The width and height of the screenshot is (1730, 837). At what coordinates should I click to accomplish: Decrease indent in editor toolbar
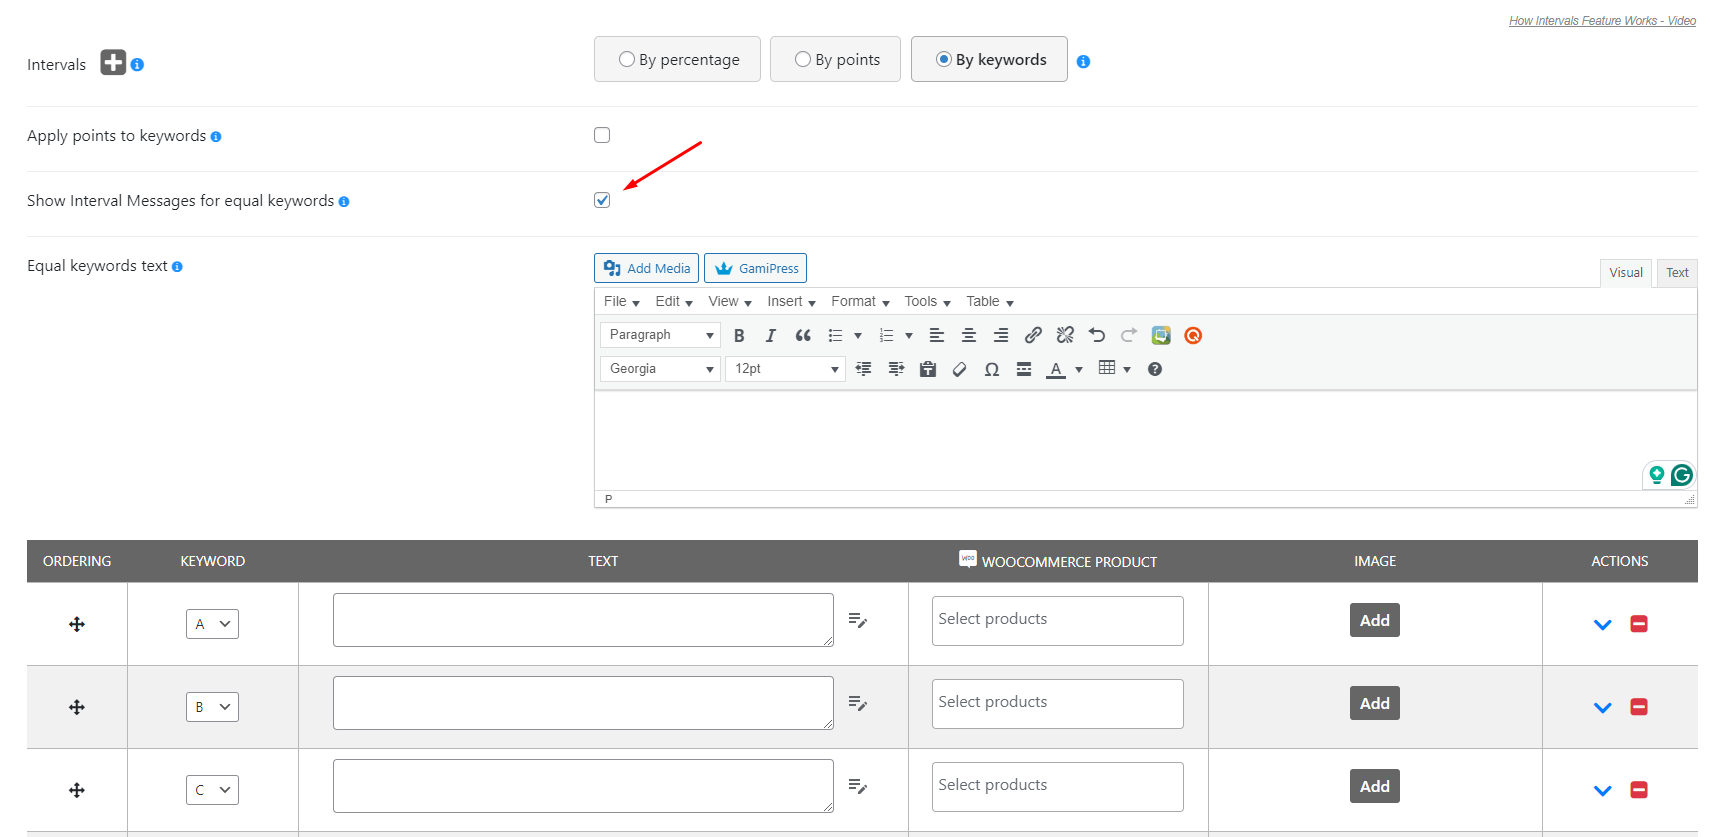coord(864,369)
